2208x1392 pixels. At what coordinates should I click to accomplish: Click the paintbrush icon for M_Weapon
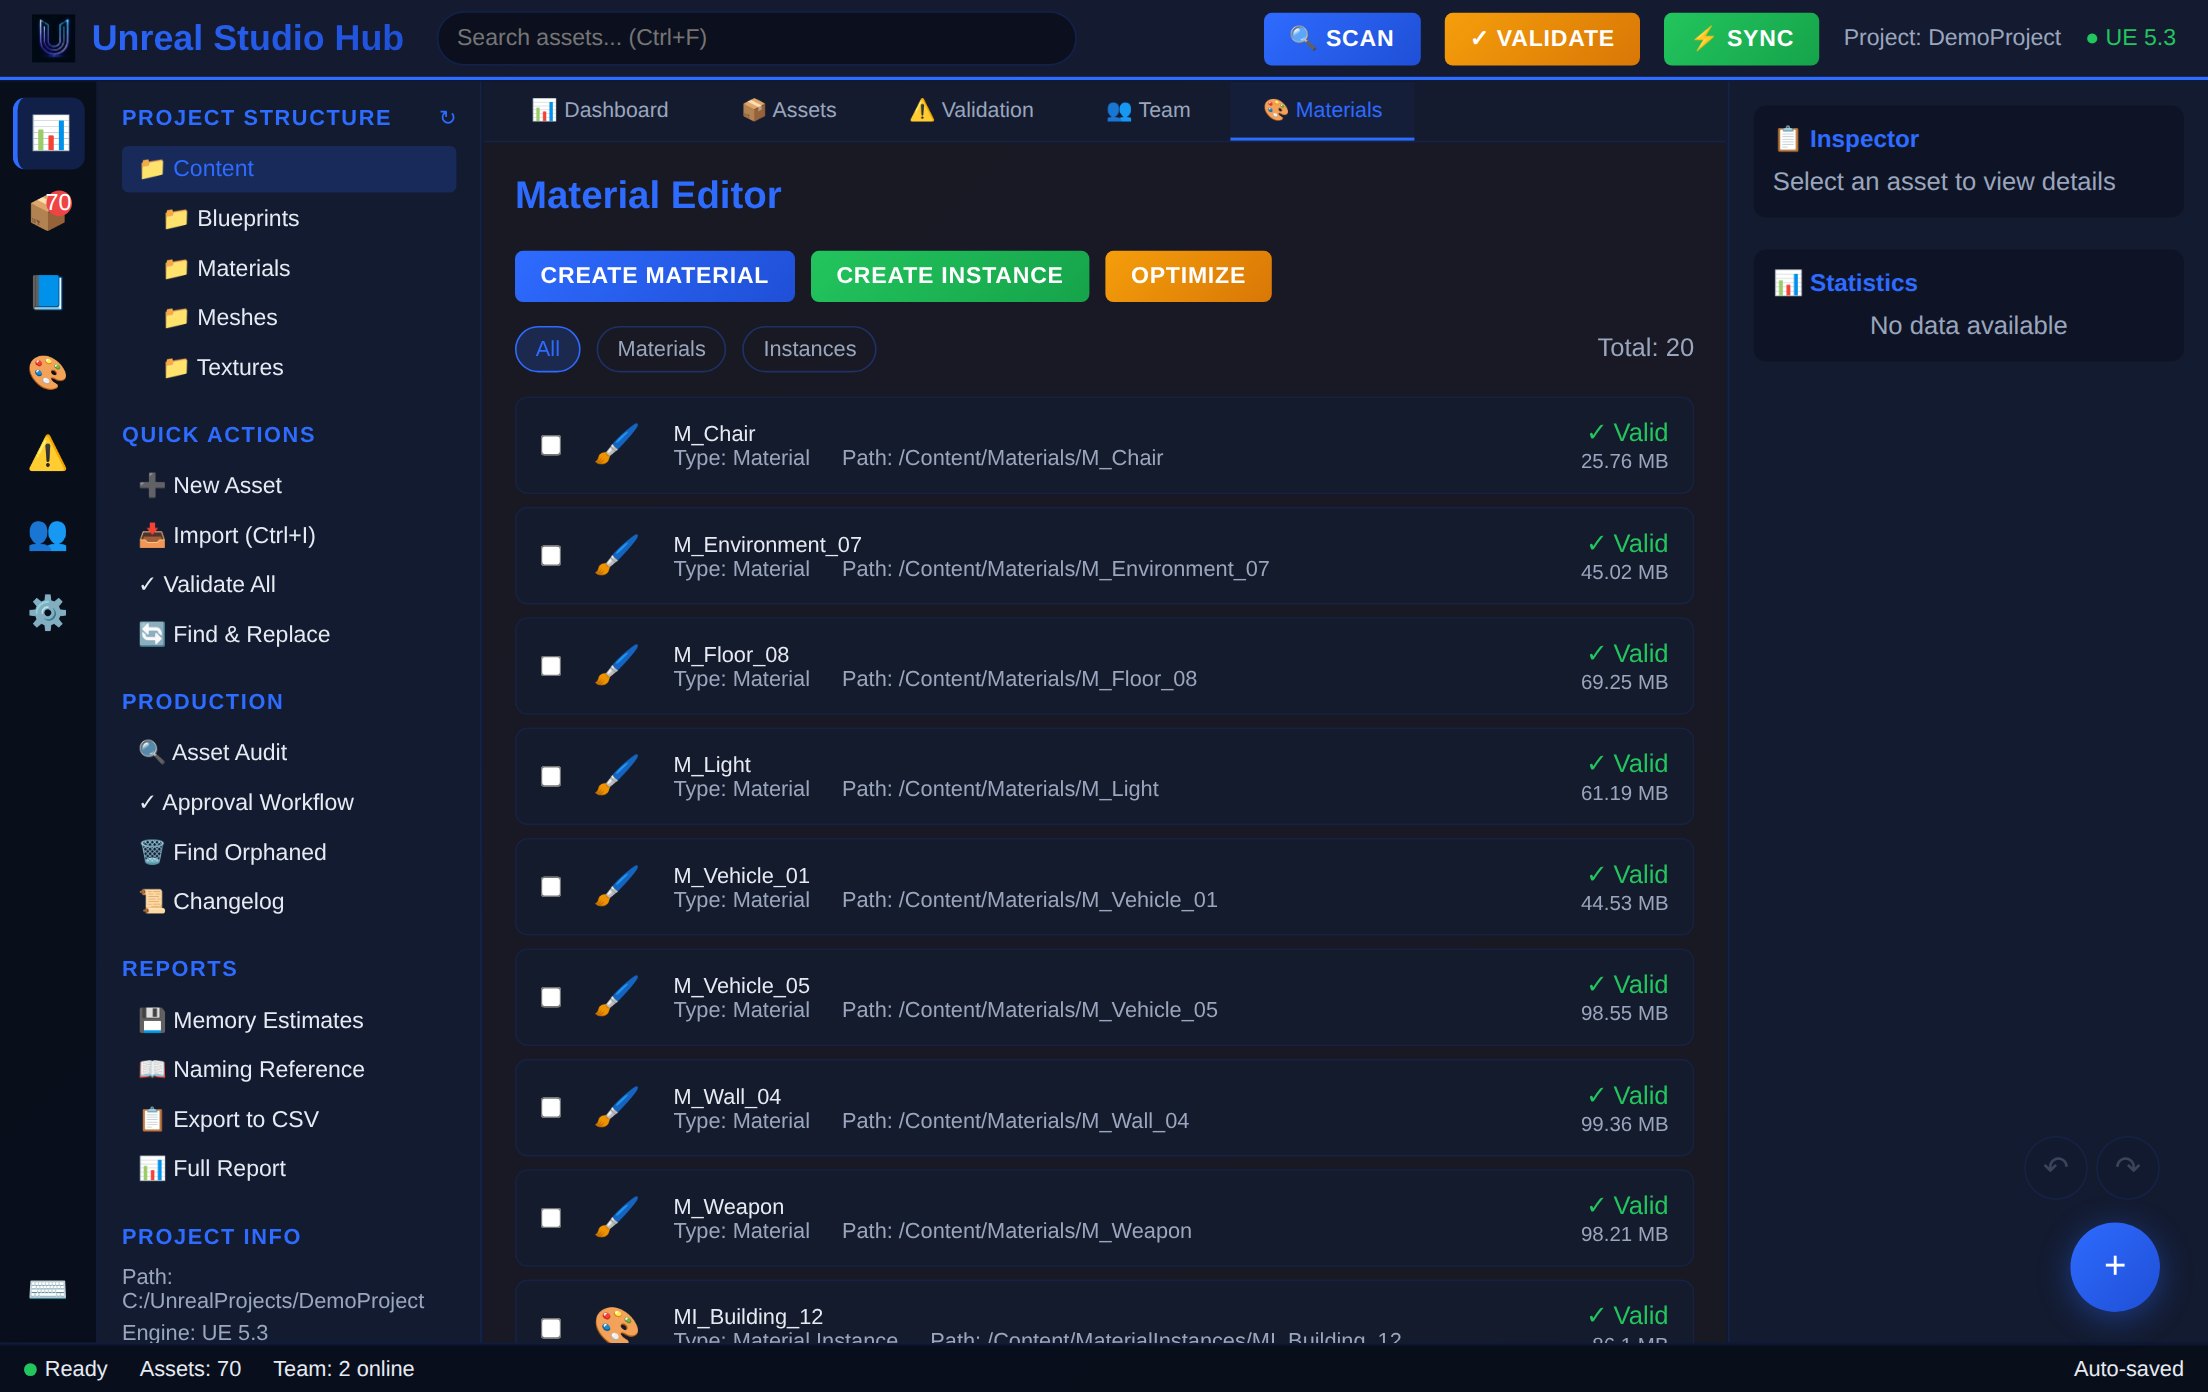[x=617, y=1218]
